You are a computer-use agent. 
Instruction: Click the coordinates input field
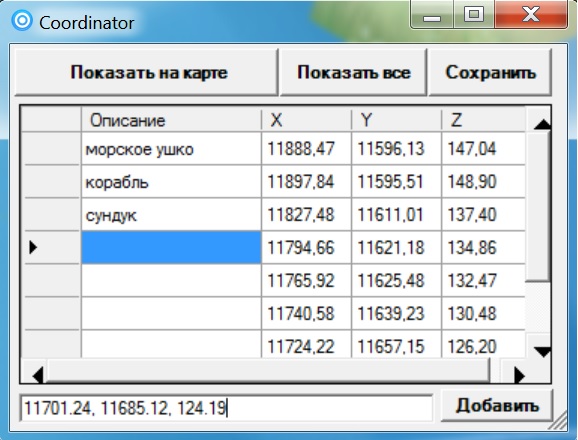coord(226,408)
